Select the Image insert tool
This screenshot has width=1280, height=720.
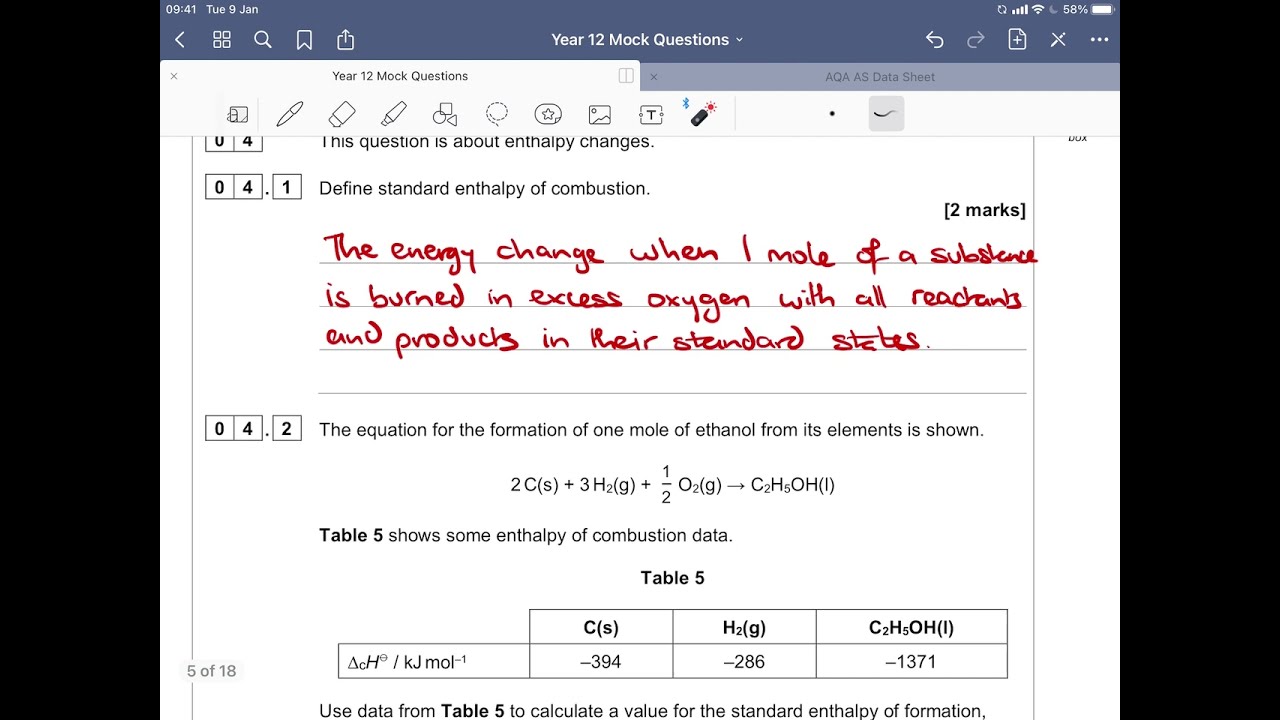click(600, 114)
